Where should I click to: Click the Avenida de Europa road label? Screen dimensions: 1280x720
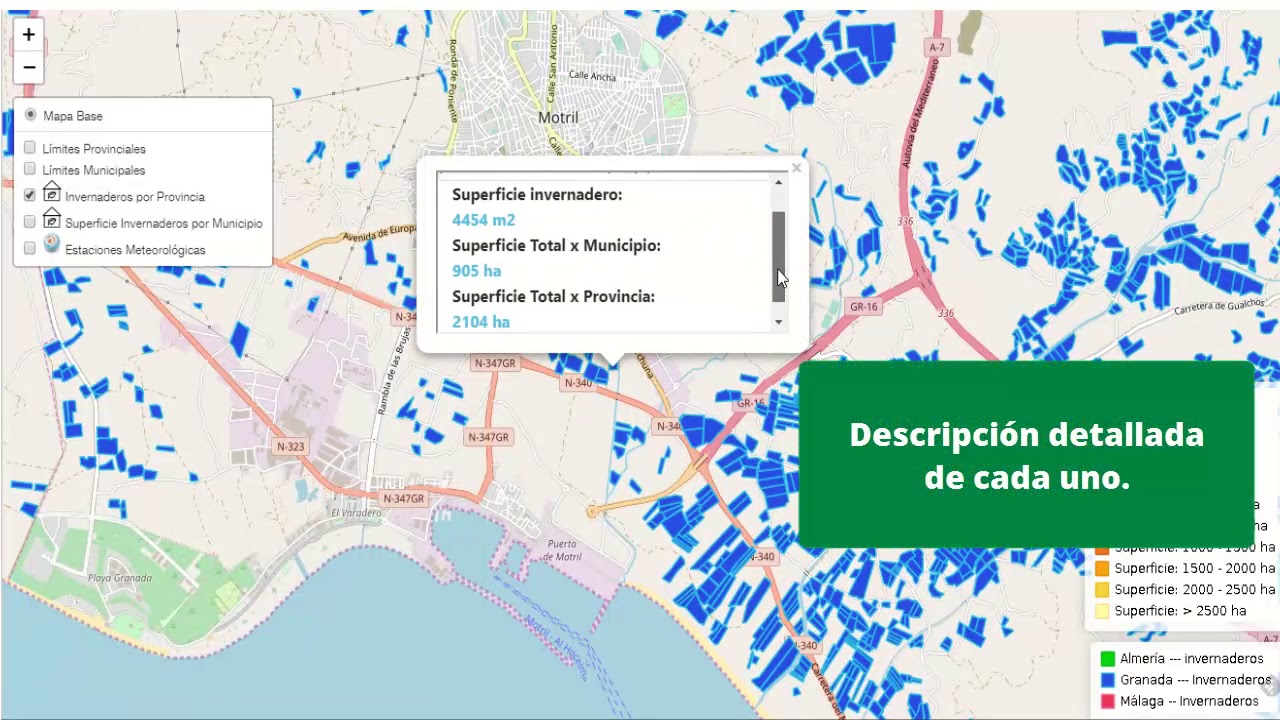(379, 233)
